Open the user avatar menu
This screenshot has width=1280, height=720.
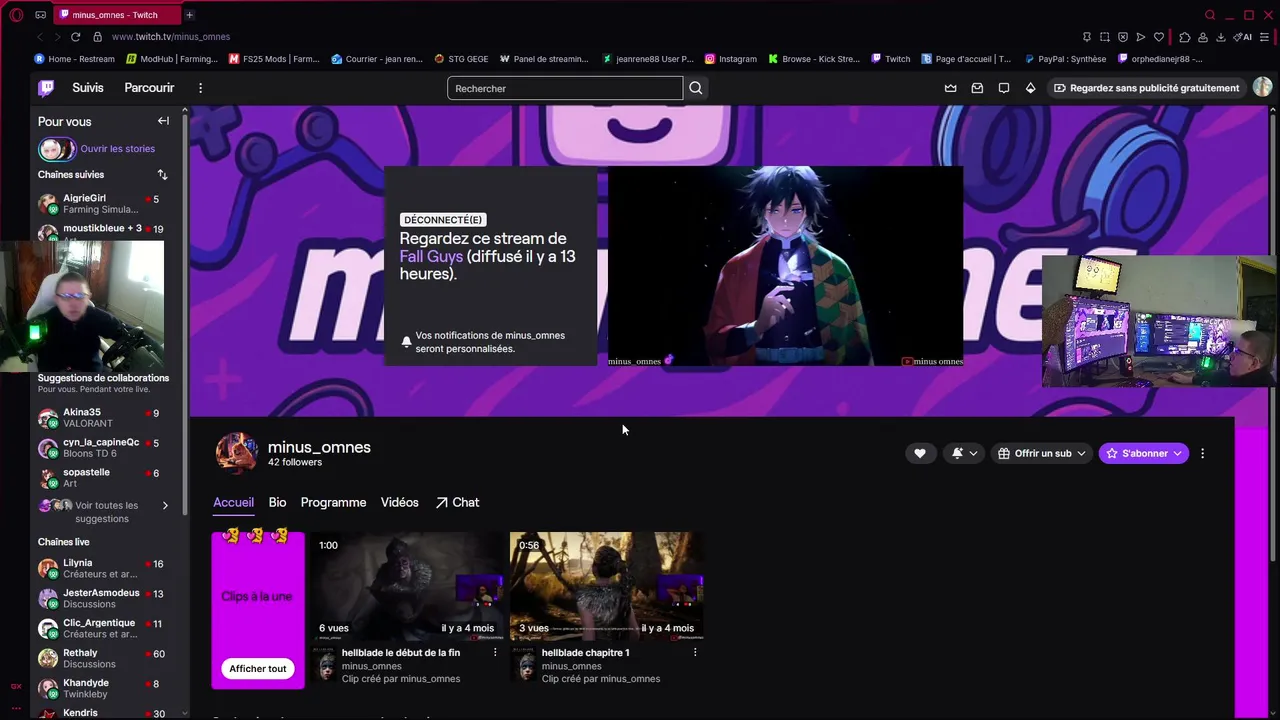(x=1263, y=88)
